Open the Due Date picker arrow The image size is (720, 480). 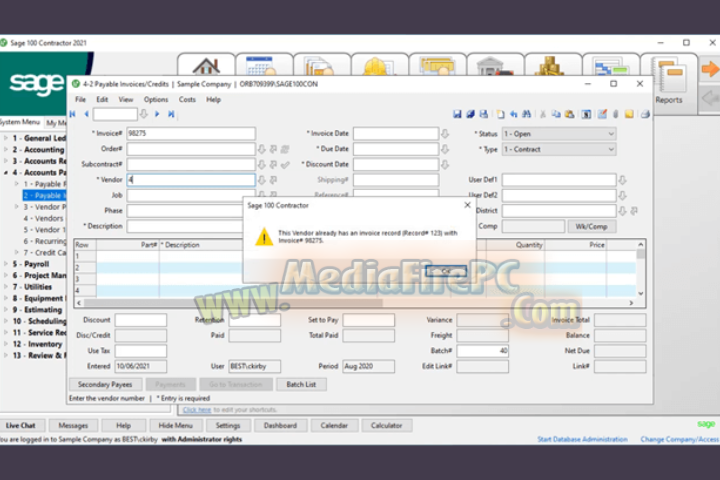[445, 149]
